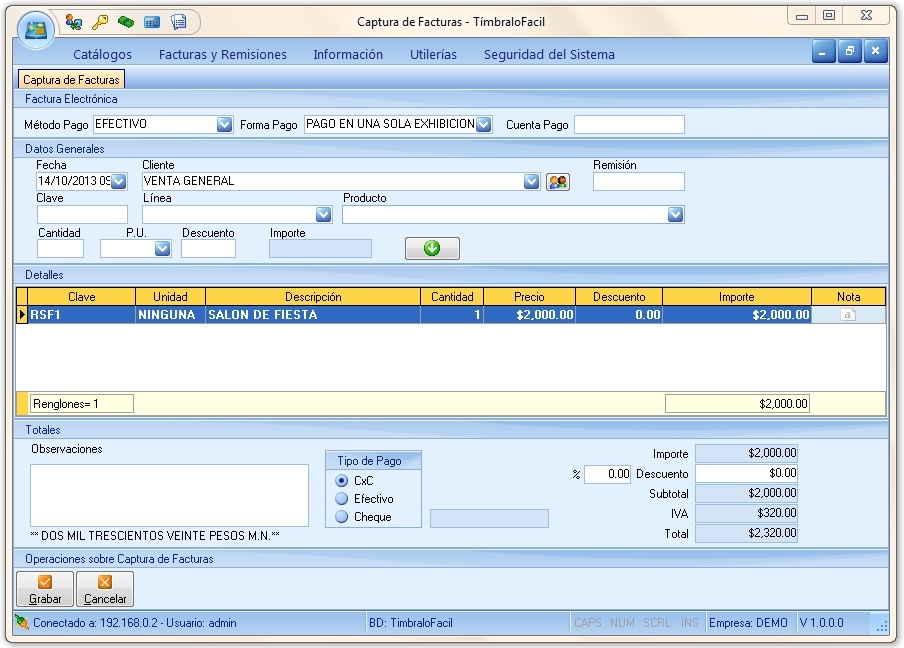Click the Nota icon in the RSF1 row

pyautogui.click(x=848, y=315)
